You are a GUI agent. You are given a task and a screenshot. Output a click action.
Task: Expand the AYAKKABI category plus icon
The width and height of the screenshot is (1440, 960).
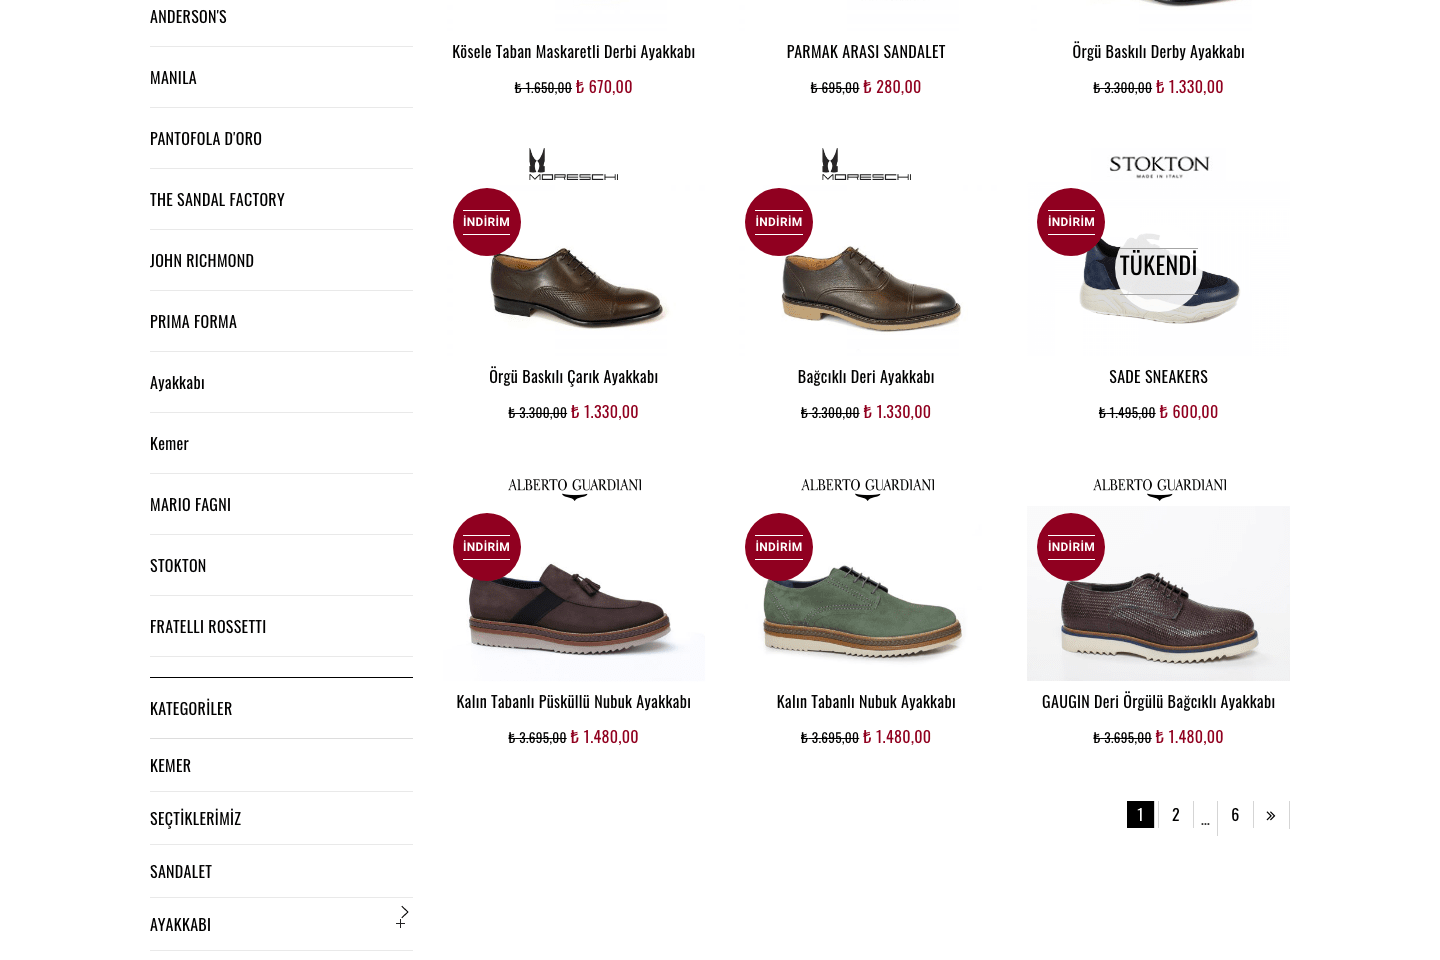tap(401, 923)
